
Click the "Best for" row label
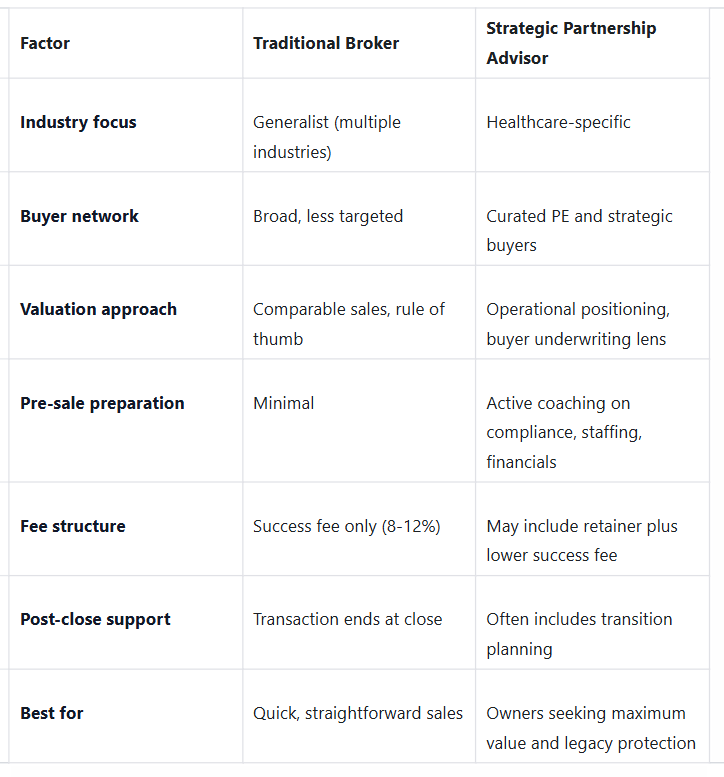52,713
